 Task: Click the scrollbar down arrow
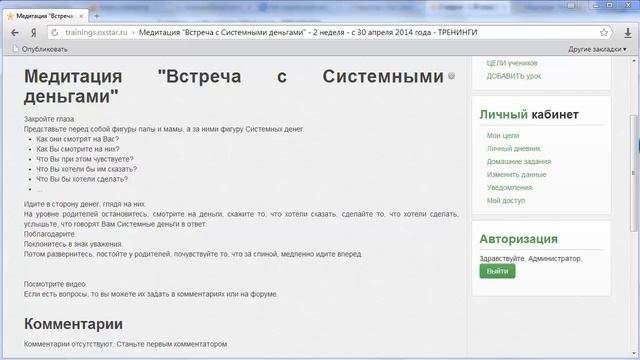(x=634, y=353)
